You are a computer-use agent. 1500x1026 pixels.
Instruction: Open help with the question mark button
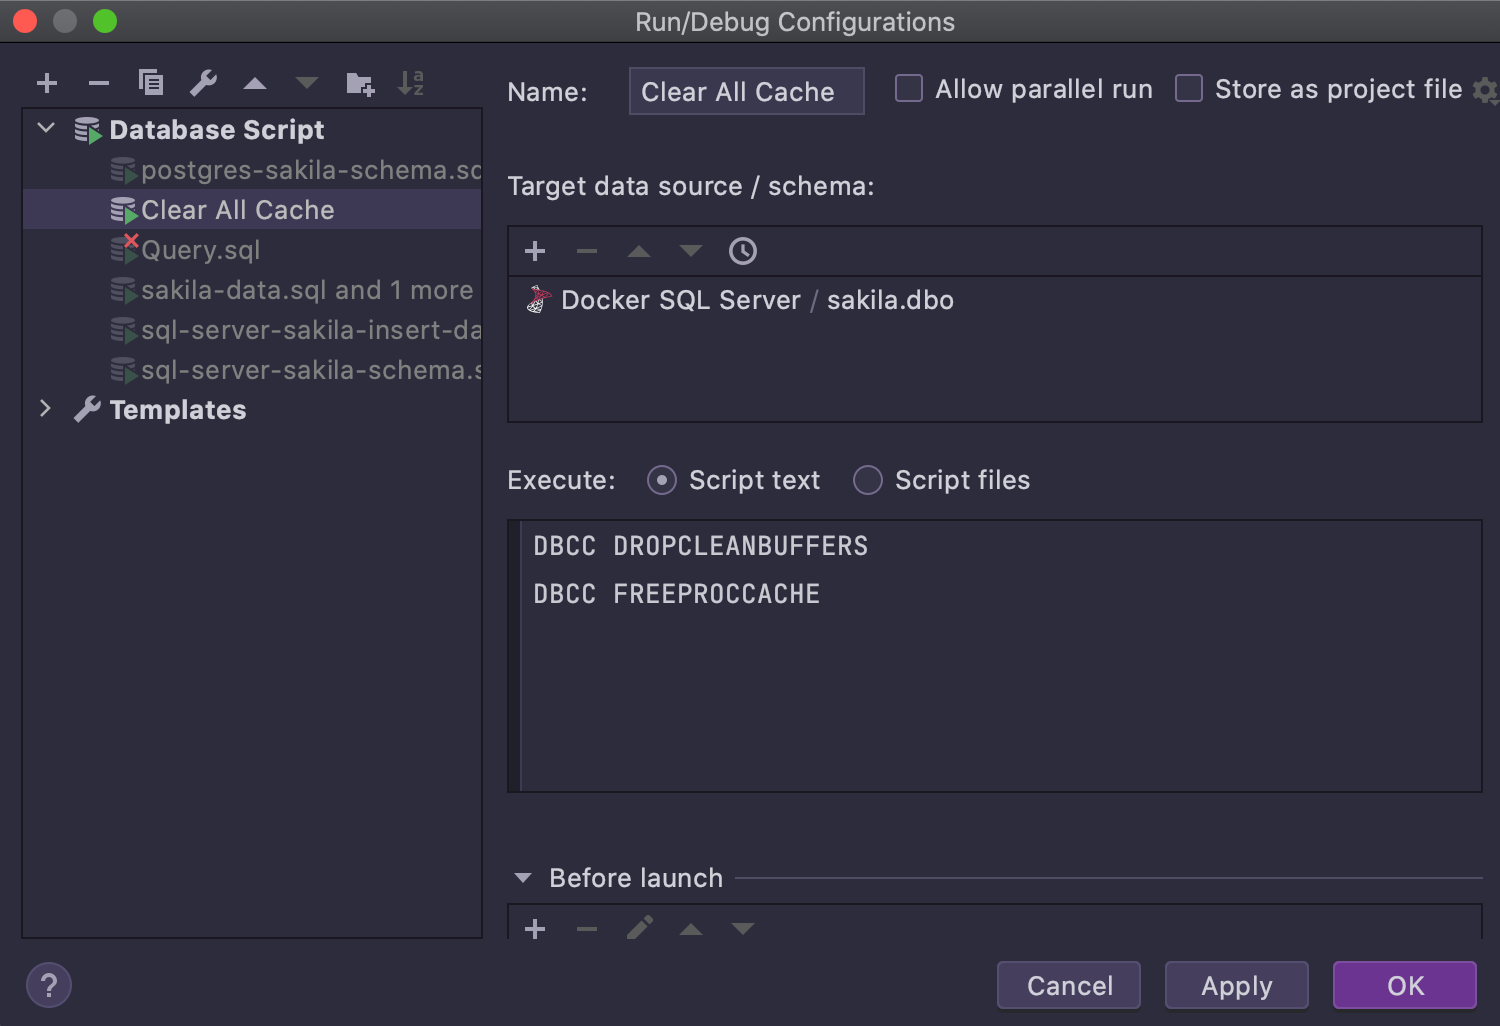click(49, 985)
